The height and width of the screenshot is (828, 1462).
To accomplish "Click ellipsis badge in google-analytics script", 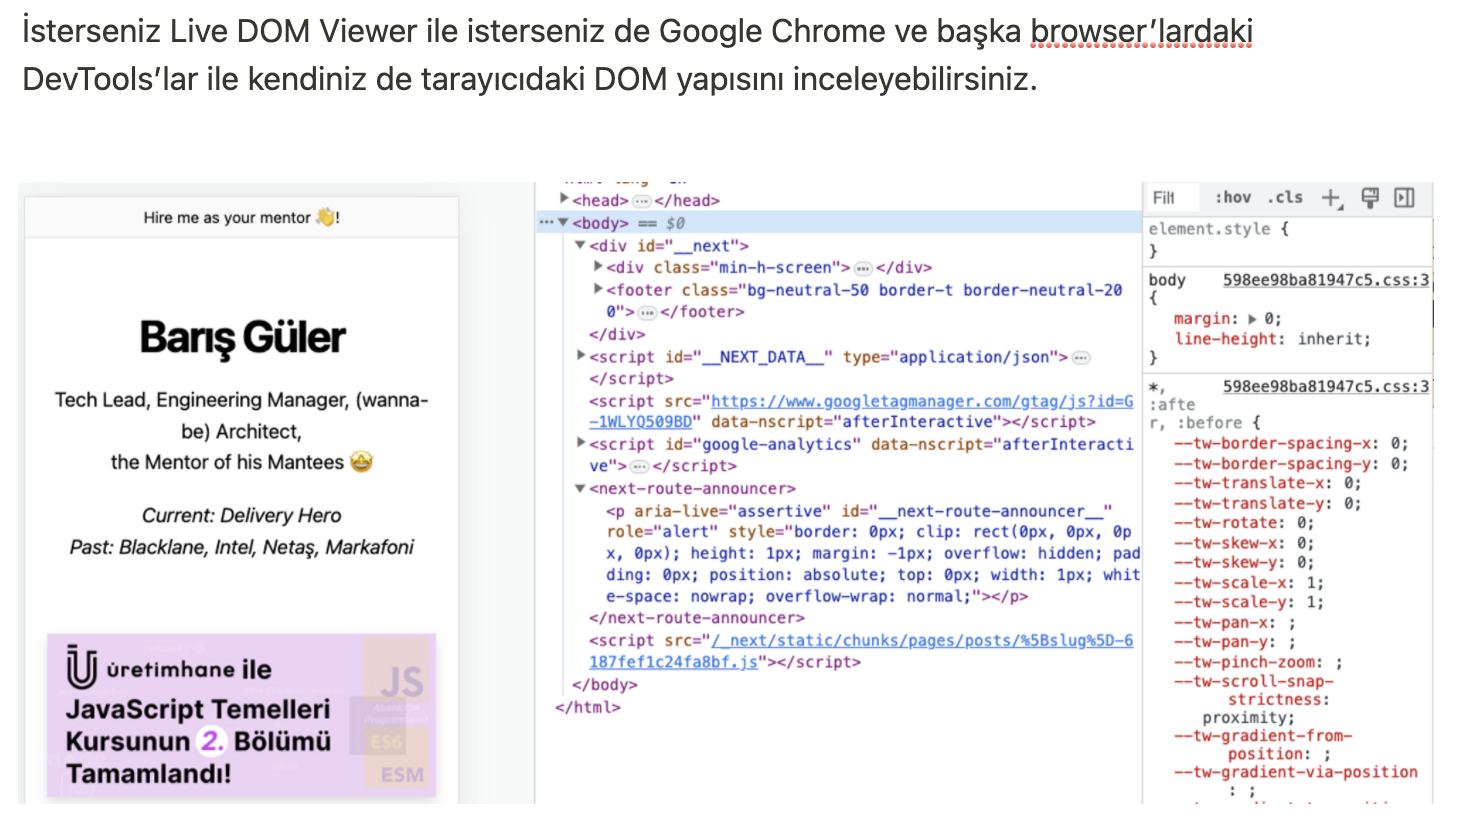I will click(640, 466).
